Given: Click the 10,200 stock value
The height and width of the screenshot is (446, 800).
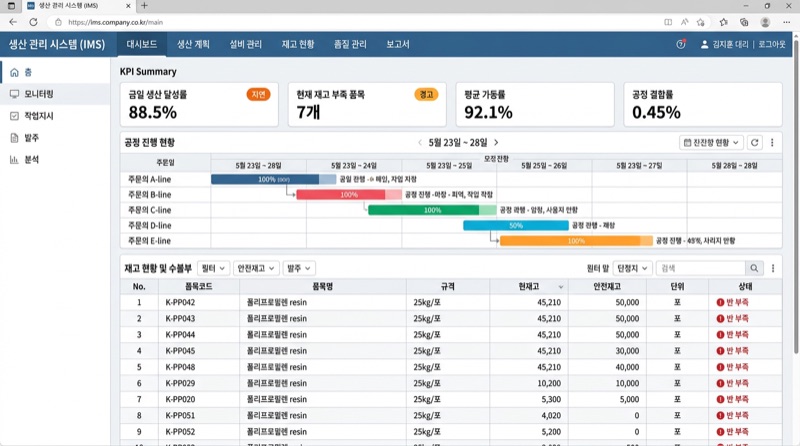Looking at the screenshot, I should 549,383.
